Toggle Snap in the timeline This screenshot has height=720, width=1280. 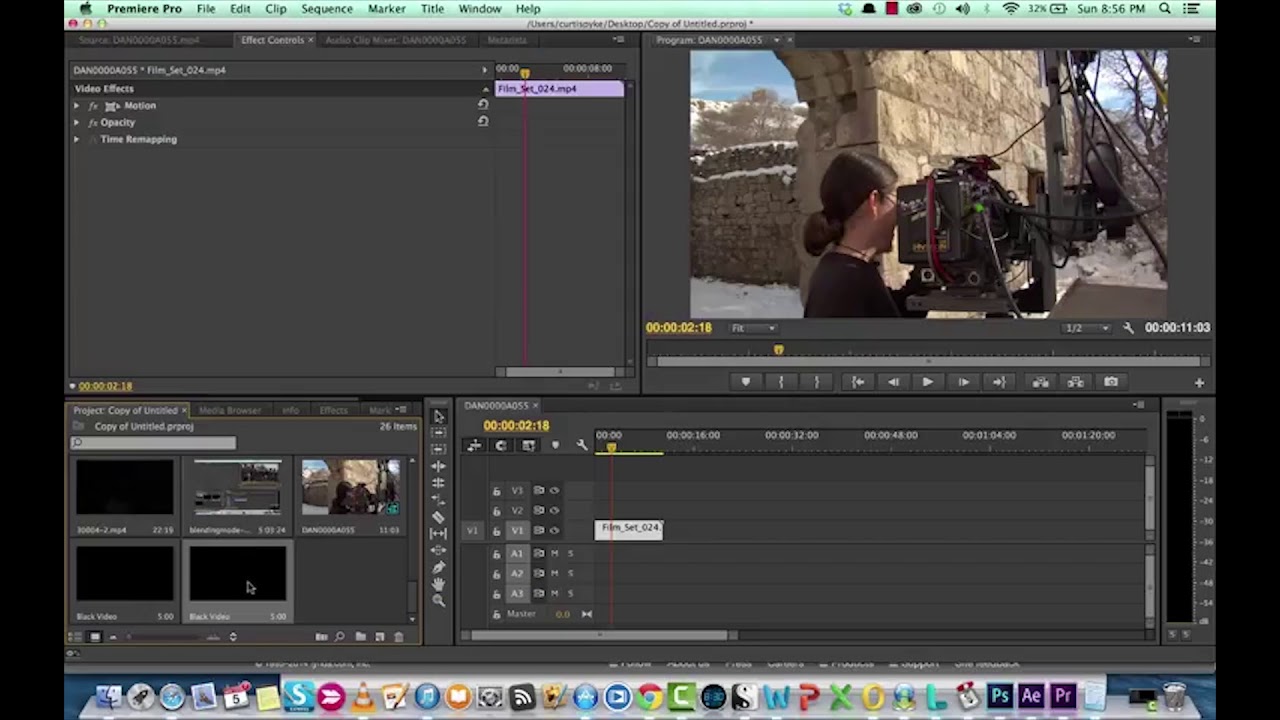tap(501, 445)
